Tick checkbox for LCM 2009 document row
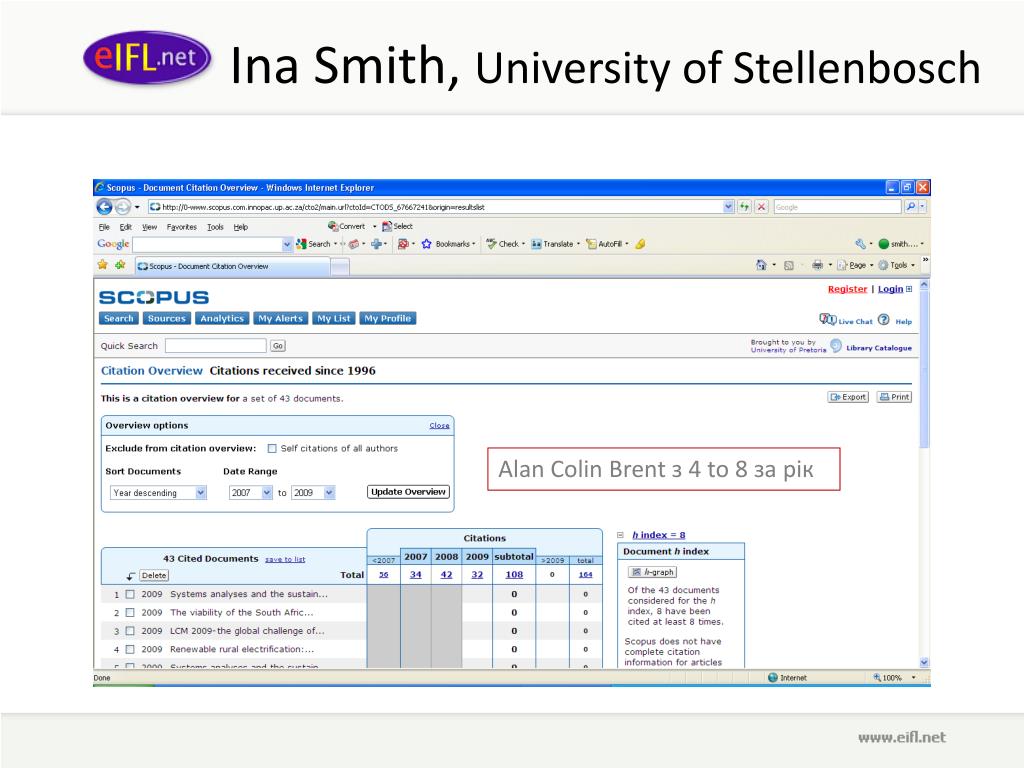Viewport: 1024px width, 768px height. [130, 631]
